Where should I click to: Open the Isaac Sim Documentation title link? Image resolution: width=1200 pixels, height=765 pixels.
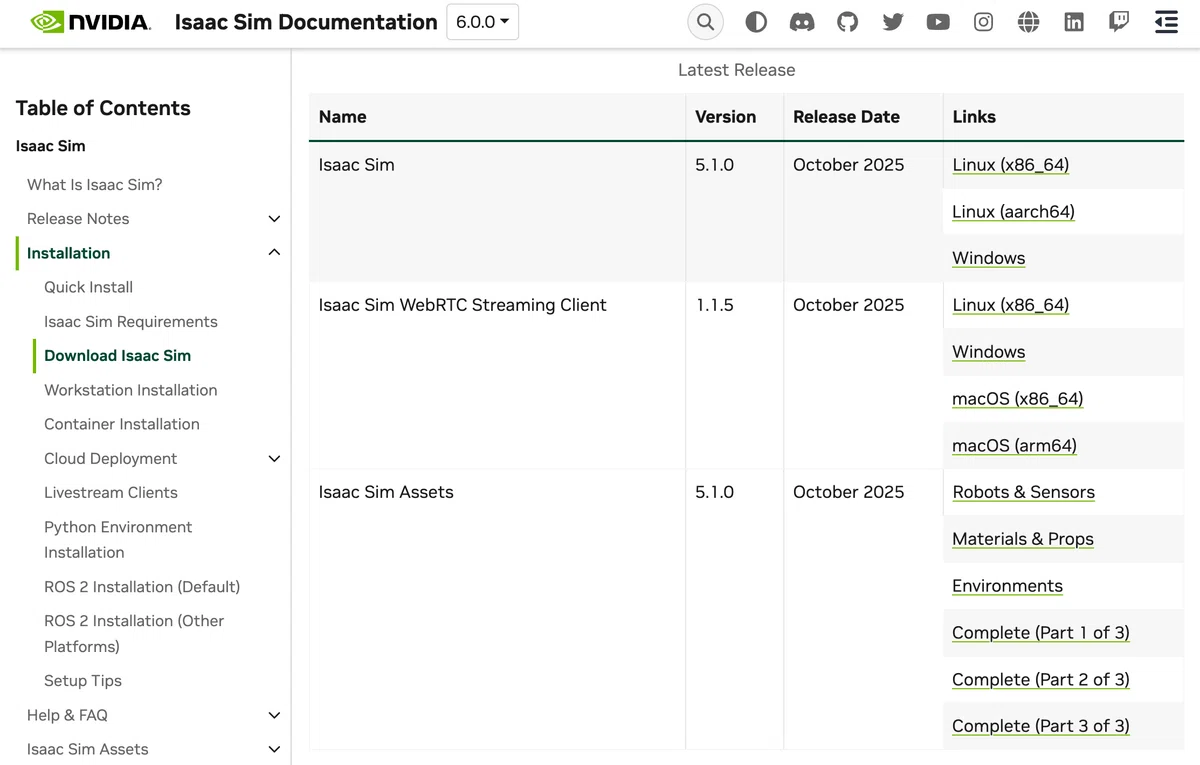(x=306, y=22)
